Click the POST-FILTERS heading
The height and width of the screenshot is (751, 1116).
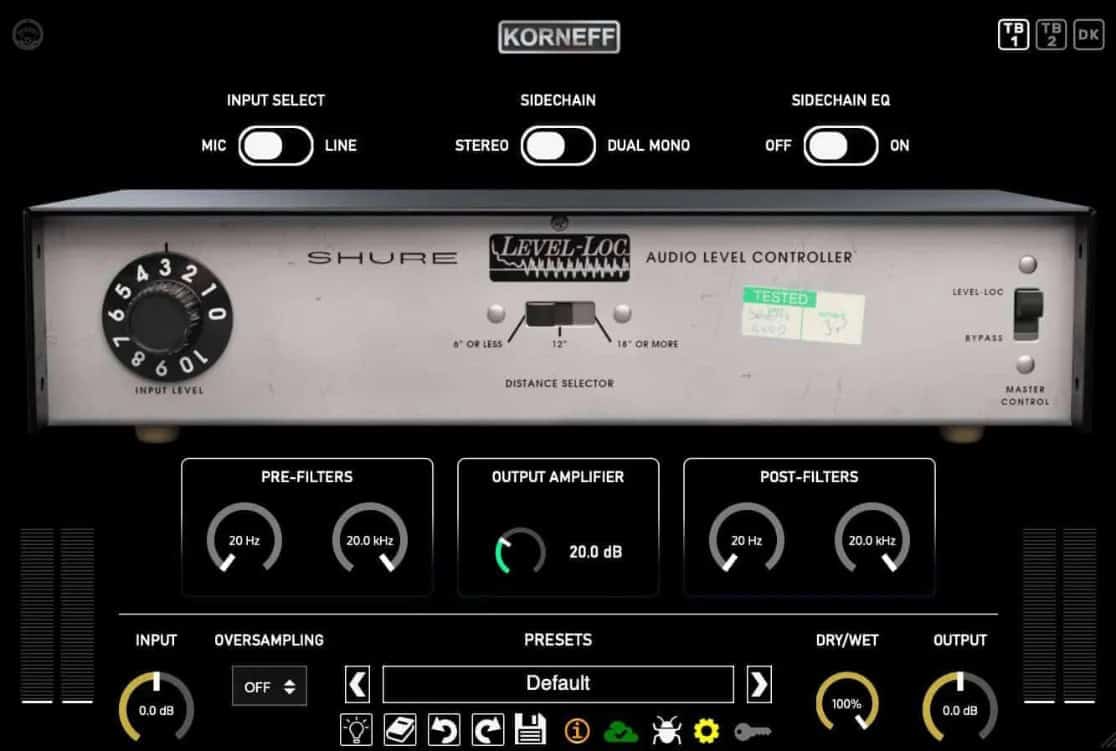pyautogui.click(x=809, y=477)
